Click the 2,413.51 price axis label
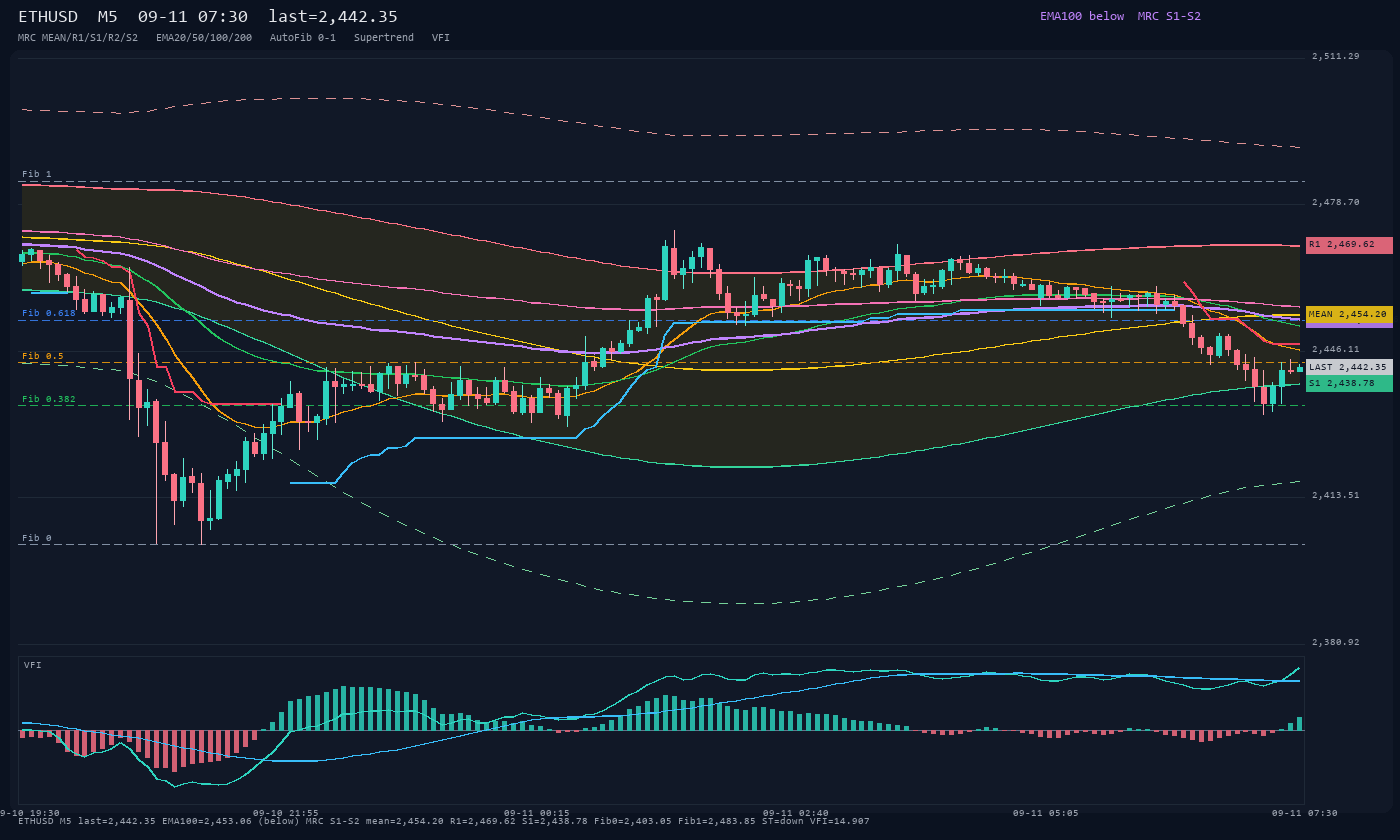Screen dimensions: 1400x840 point(1336,495)
